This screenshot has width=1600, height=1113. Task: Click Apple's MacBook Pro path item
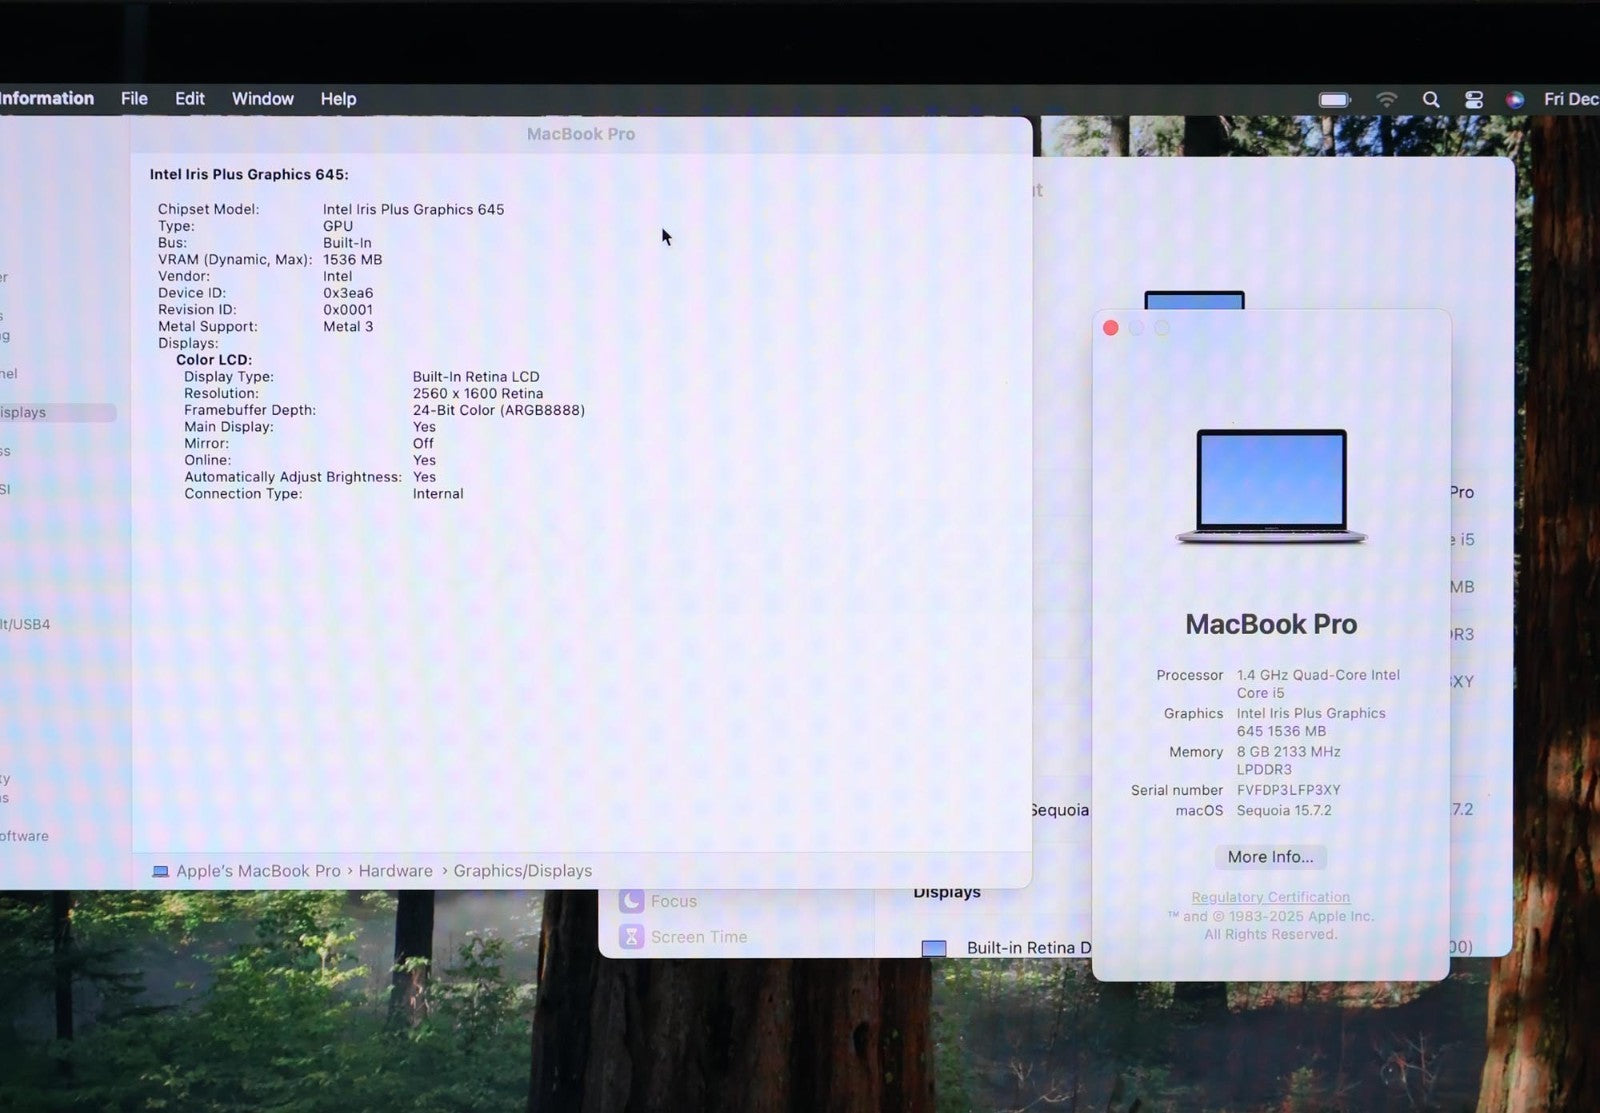coord(258,871)
